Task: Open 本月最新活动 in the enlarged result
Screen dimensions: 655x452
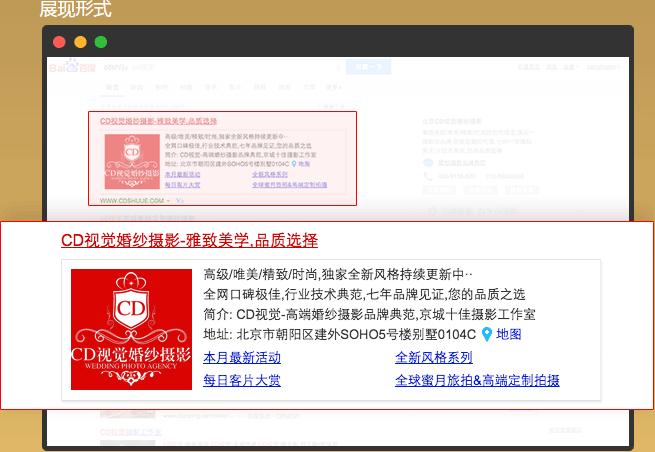Action: tap(242, 358)
